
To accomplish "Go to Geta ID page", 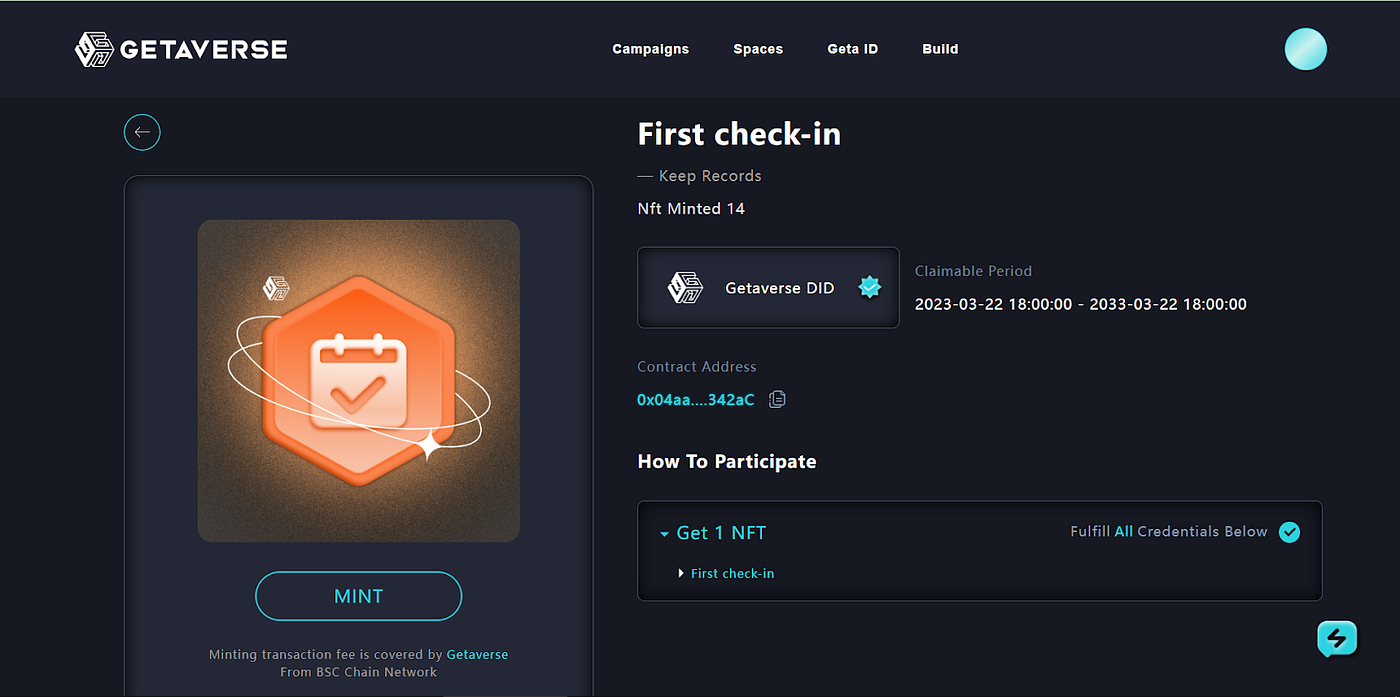I will click(853, 49).
